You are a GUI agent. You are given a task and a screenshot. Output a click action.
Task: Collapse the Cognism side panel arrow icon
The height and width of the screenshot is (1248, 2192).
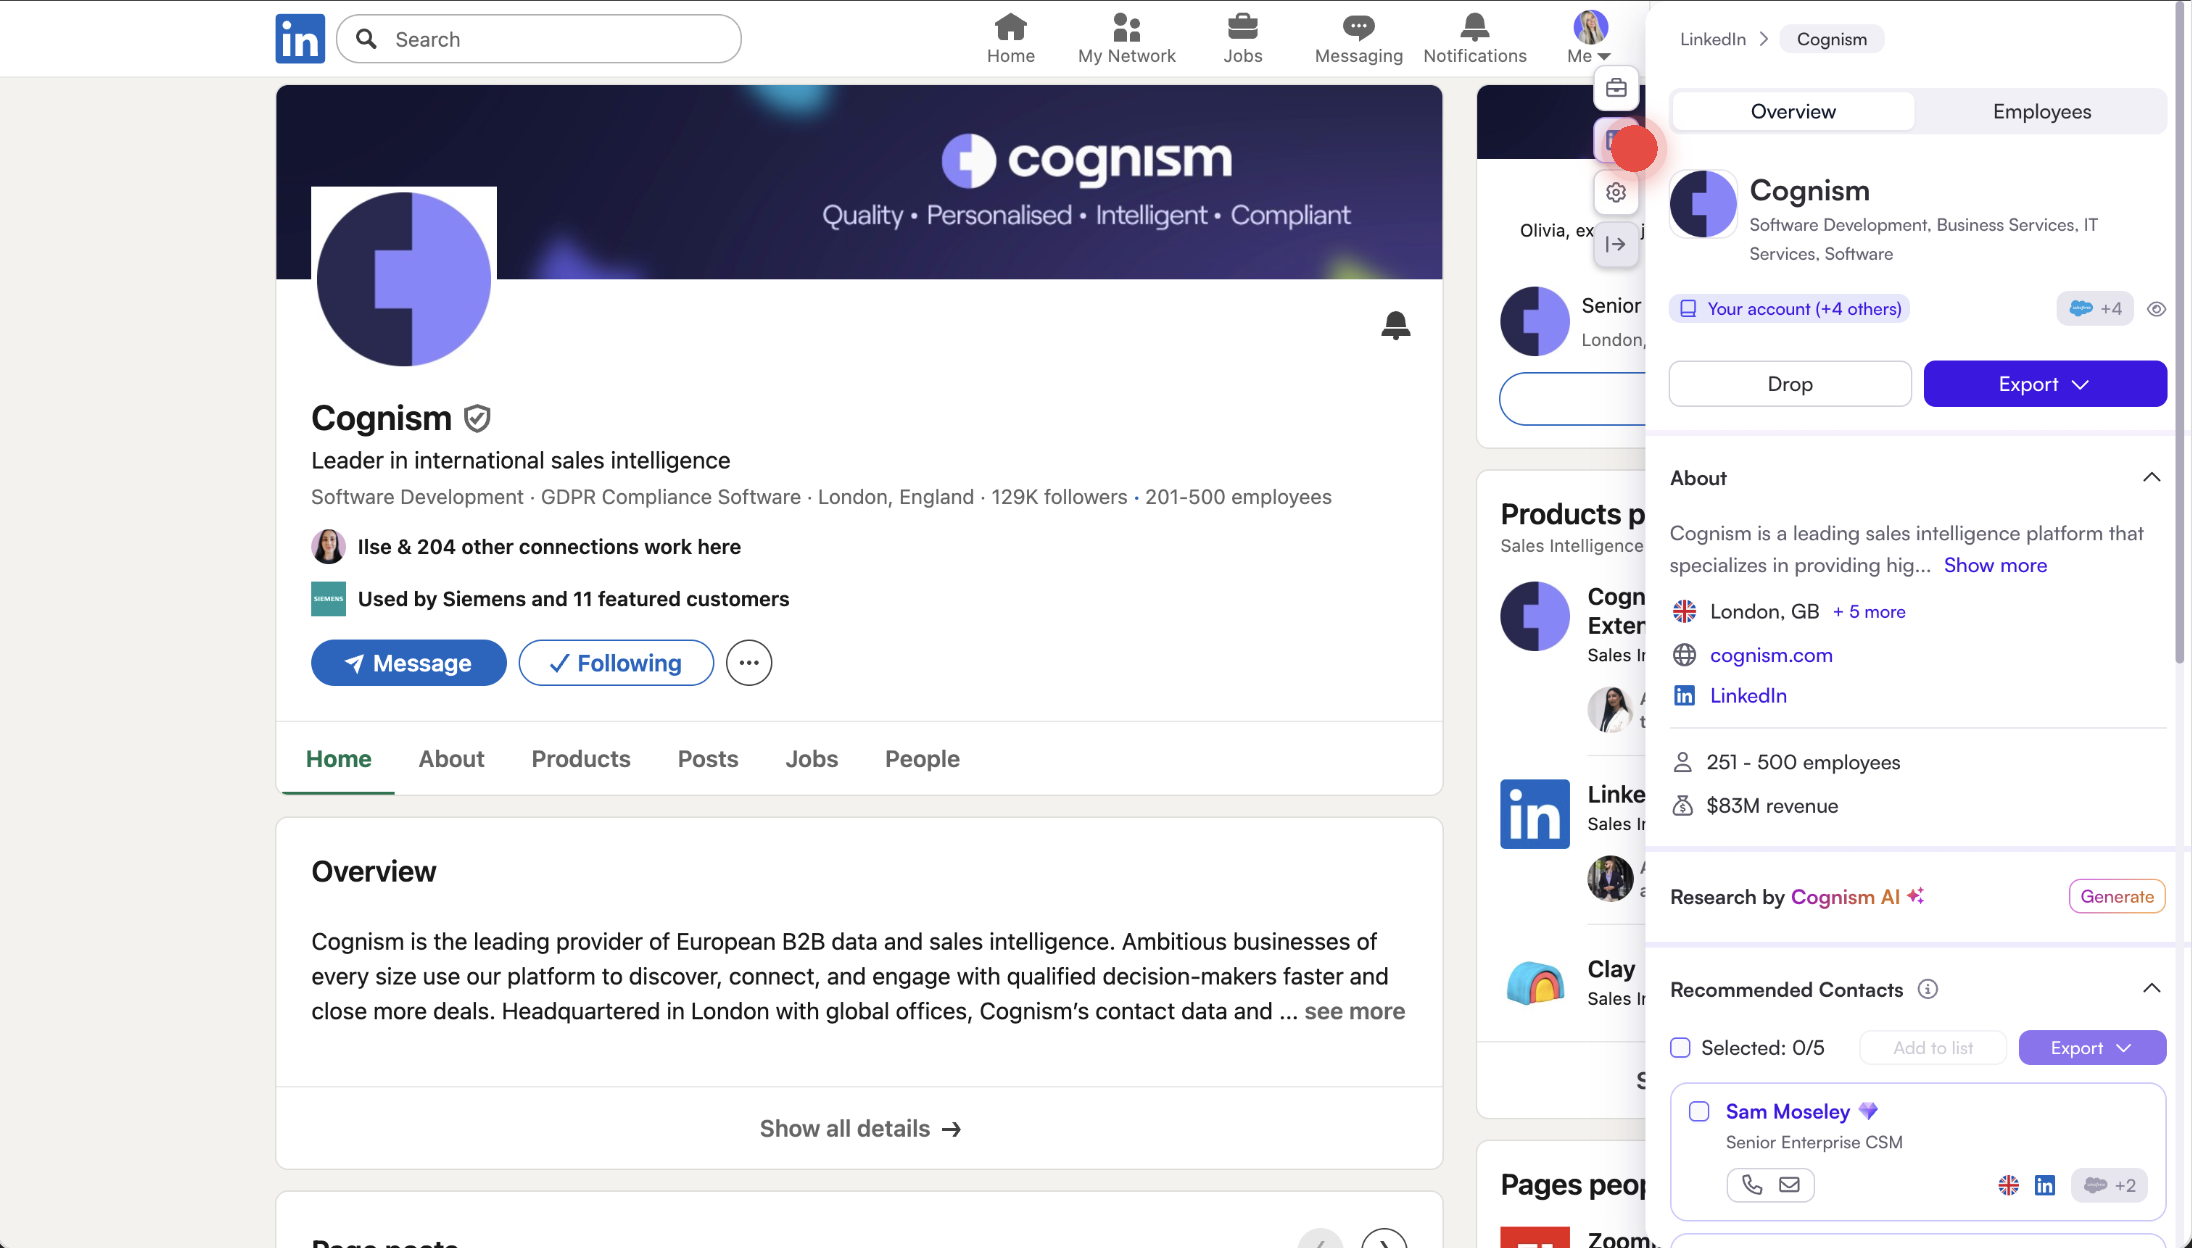pyautogui.click(x=1616, y=245)
